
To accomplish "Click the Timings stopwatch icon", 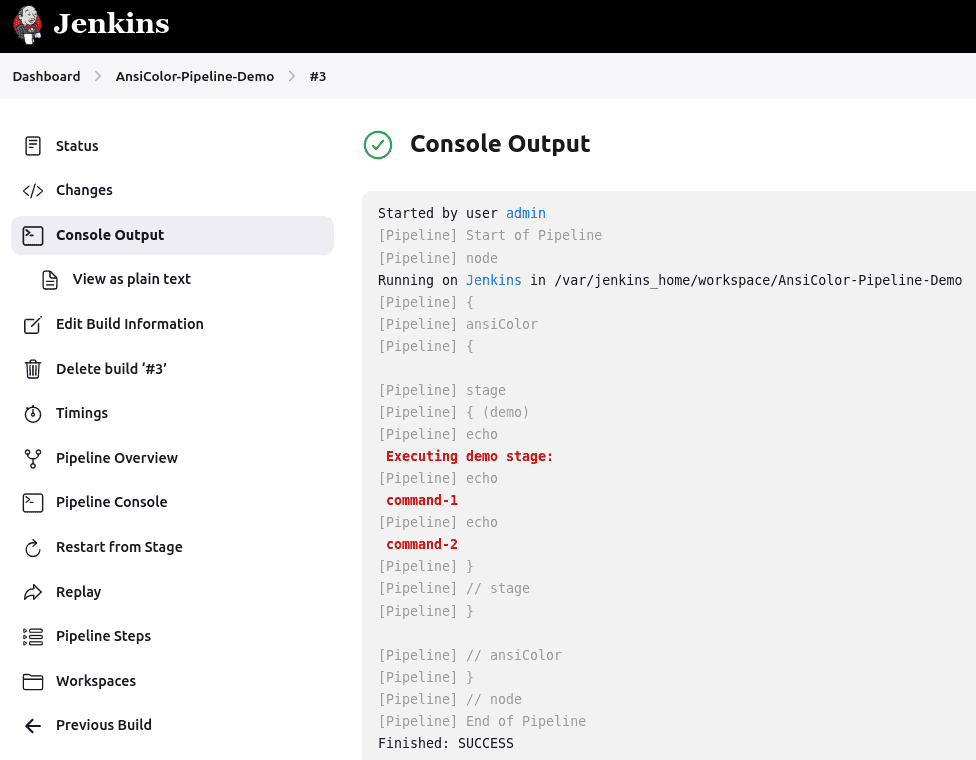I will click(33, 413).
